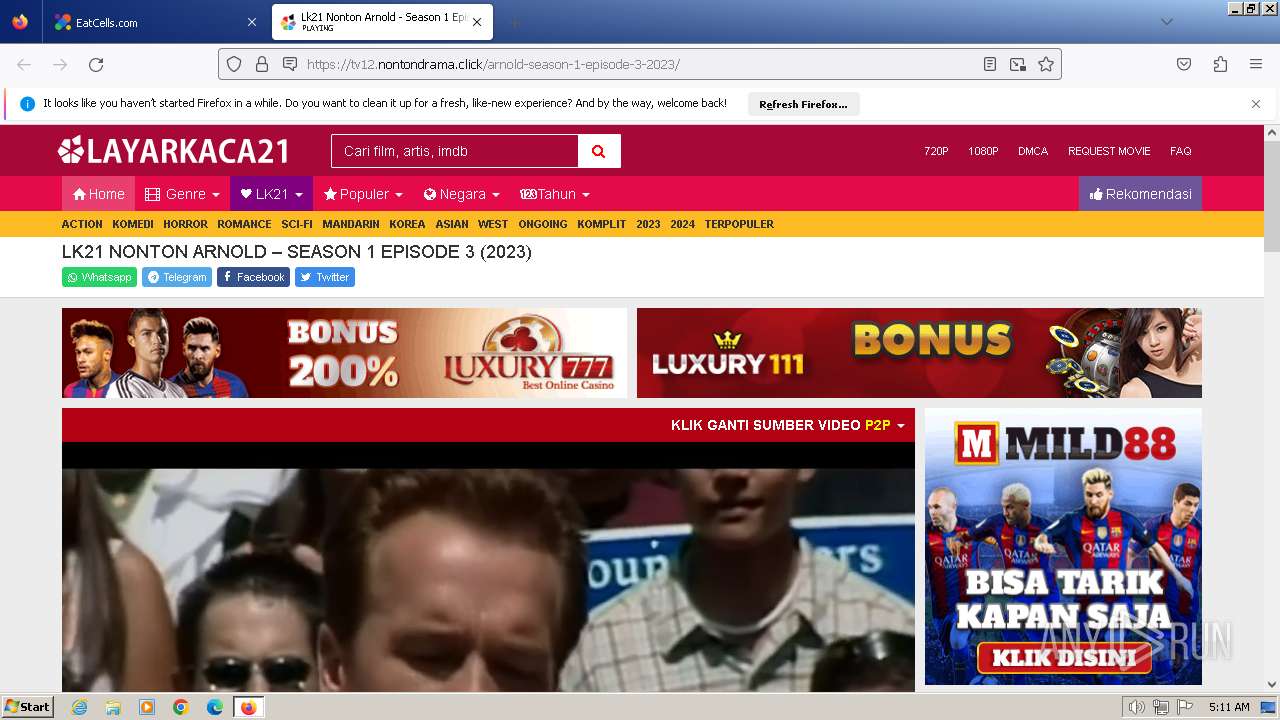
Task: Click the LAYARKACA21 logo
Action: tap(174, 151)
